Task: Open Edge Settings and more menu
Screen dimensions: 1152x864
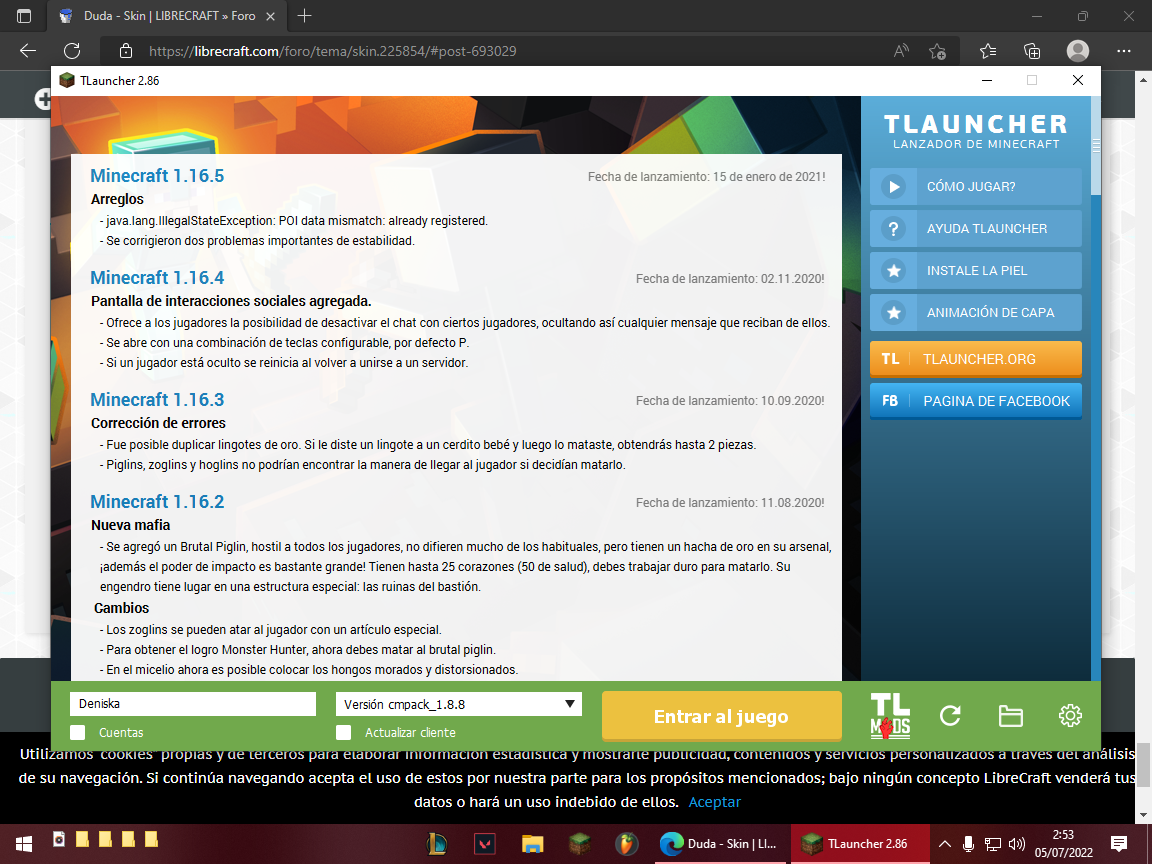Action: (x=1123, y=51)
